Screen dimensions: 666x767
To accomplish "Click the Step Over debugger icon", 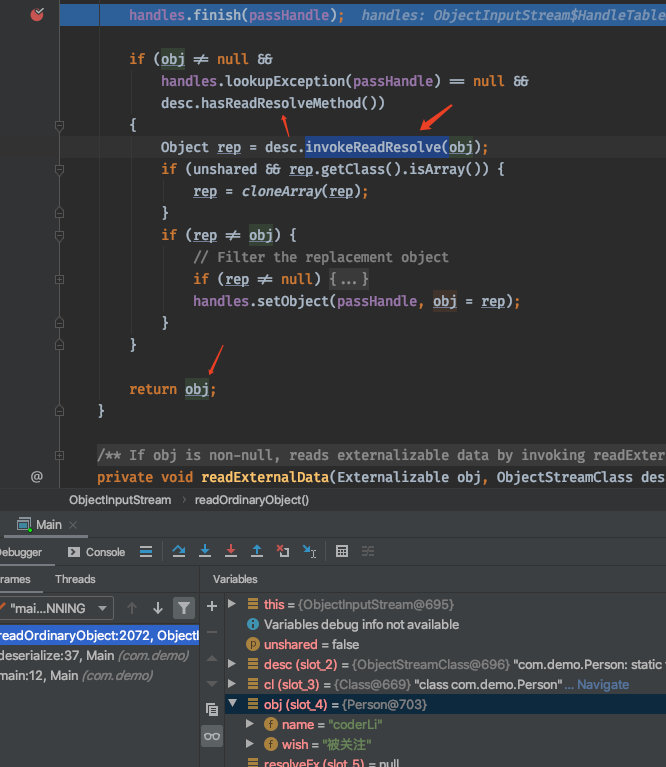I will (178, 551).
